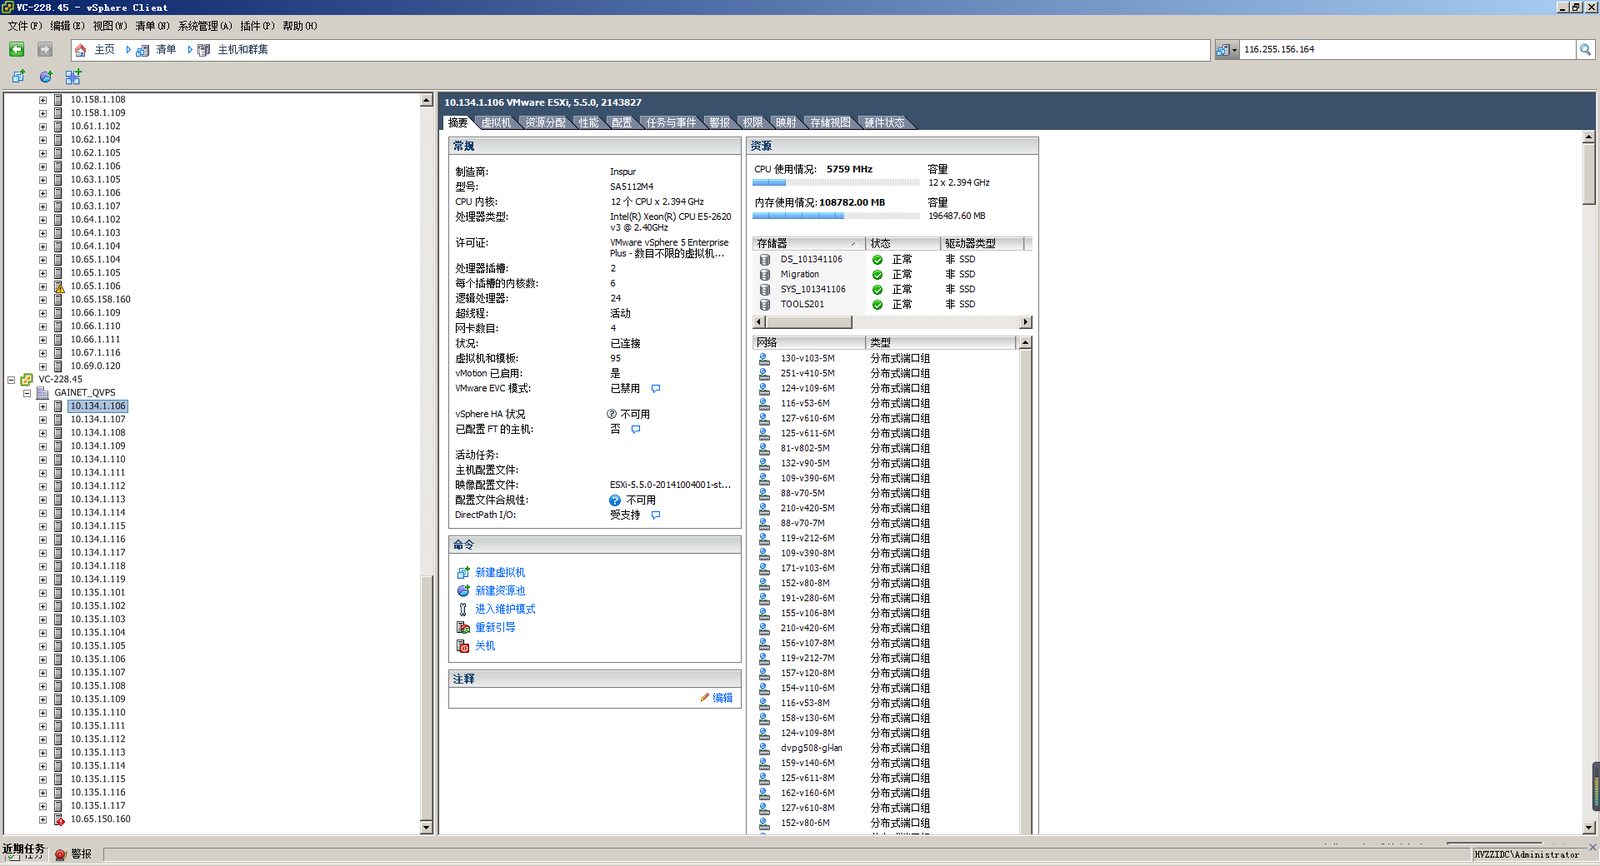Click blue question icon beside profile compliance
The width and height of the screenshot is (1600, 866).
pyautogui.click(x=615, y=500)
